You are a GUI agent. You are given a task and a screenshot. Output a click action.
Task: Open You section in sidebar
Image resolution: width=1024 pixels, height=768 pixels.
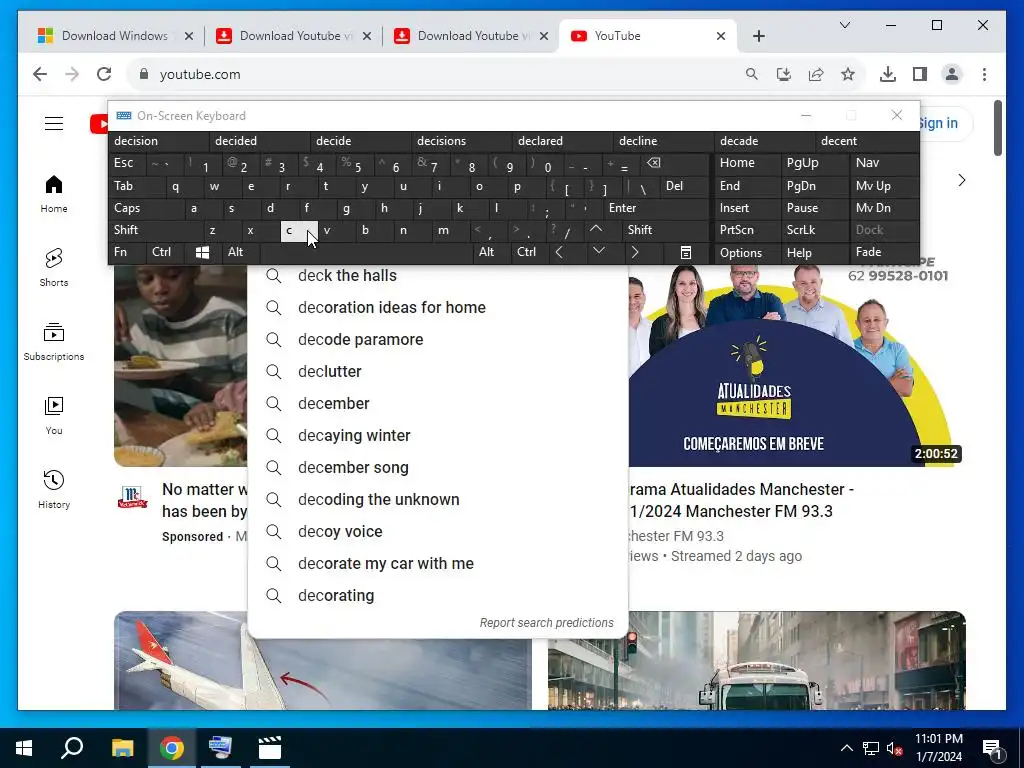click(54, 415)
